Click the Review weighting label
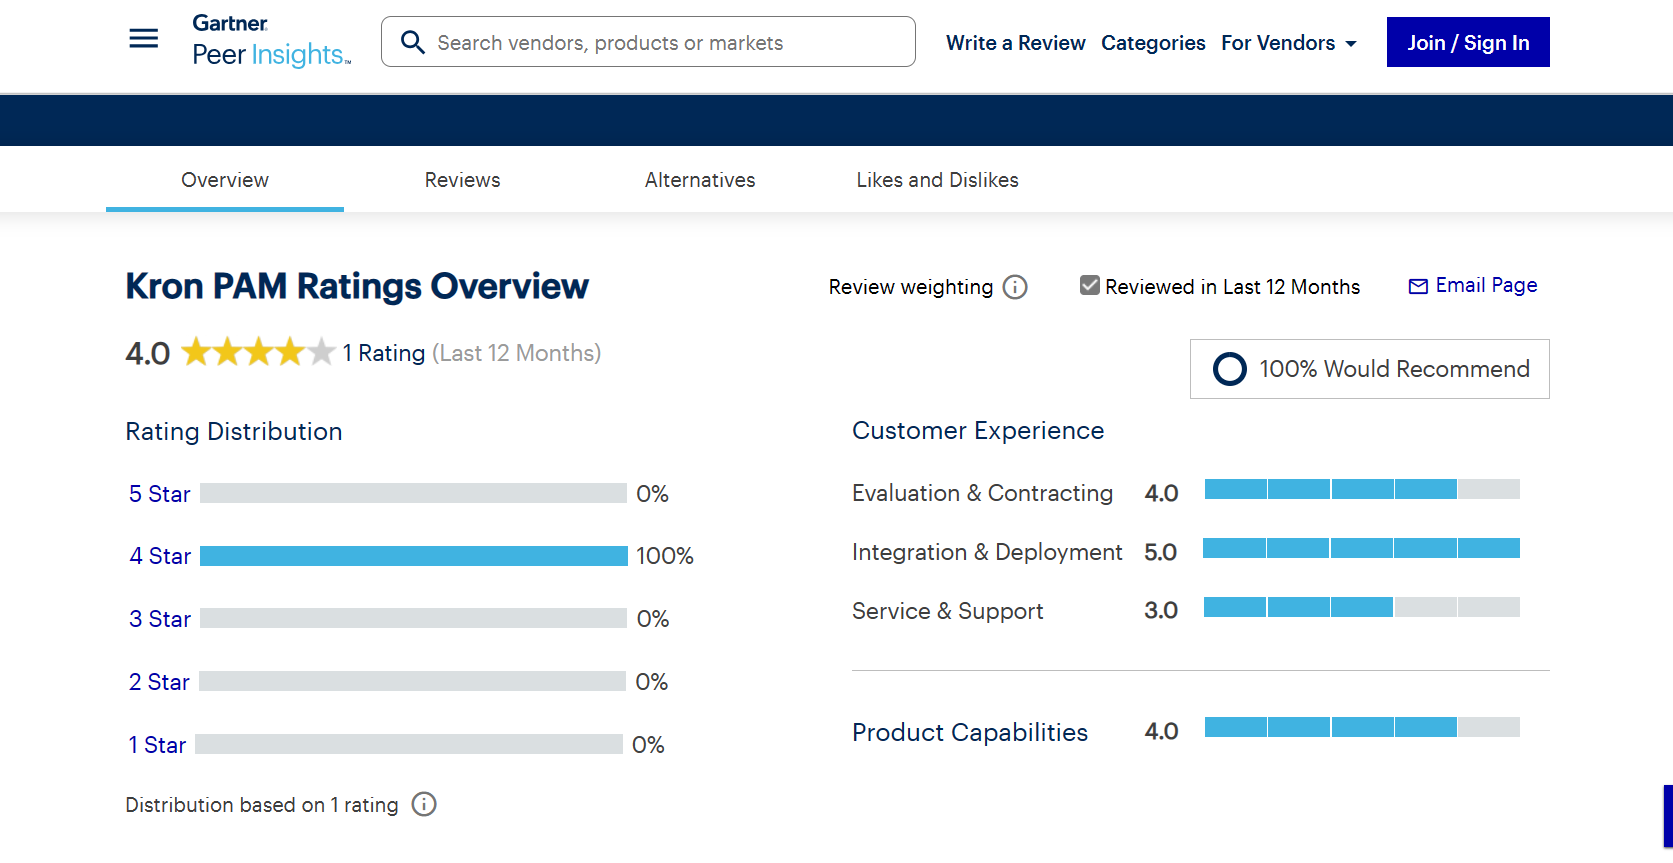Screen dimensions: 1673x863 click(911, 287)
